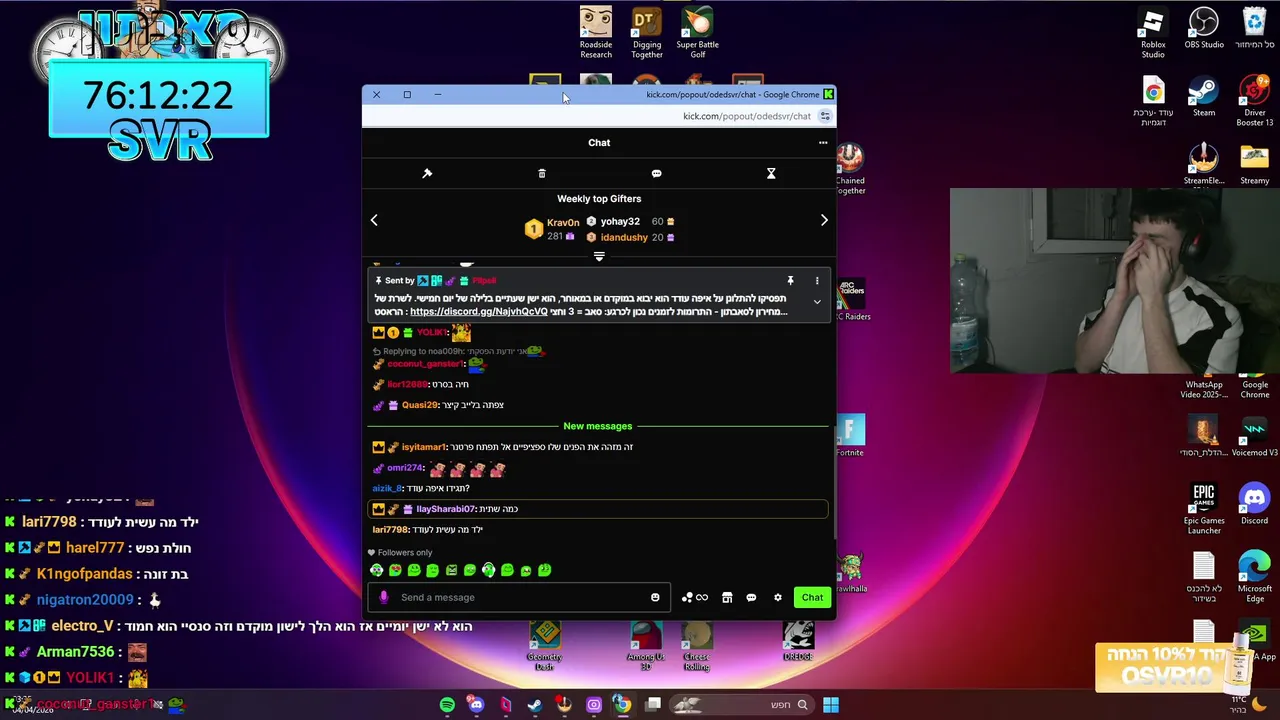Viewport: 1280px width, 720px height.
Task: Open Roblox Studio desktop shortcut
Action: (x=1153, y=33)
